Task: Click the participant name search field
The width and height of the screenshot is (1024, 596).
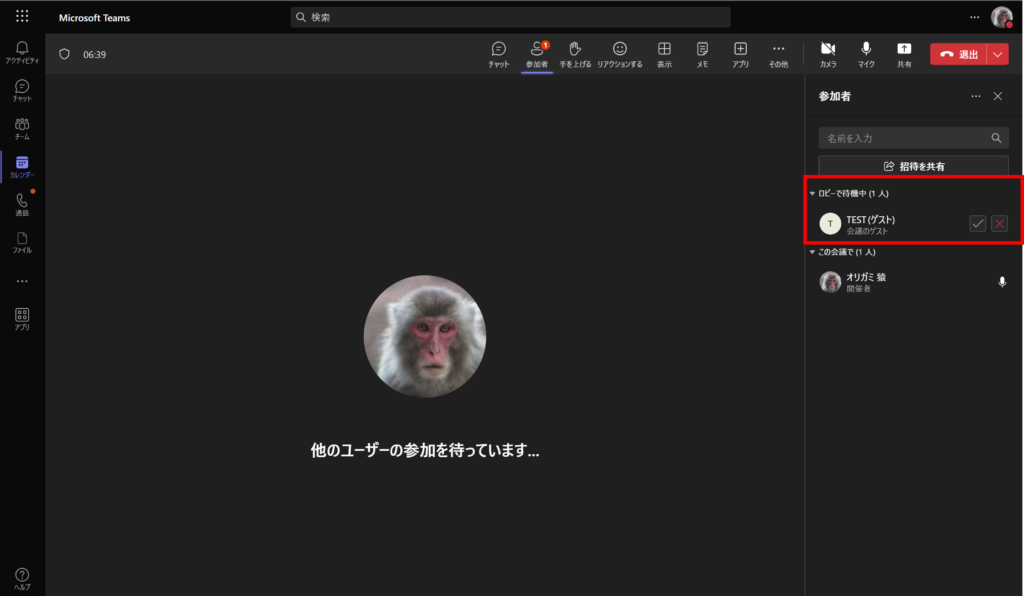Action: [x=900, y=138]
